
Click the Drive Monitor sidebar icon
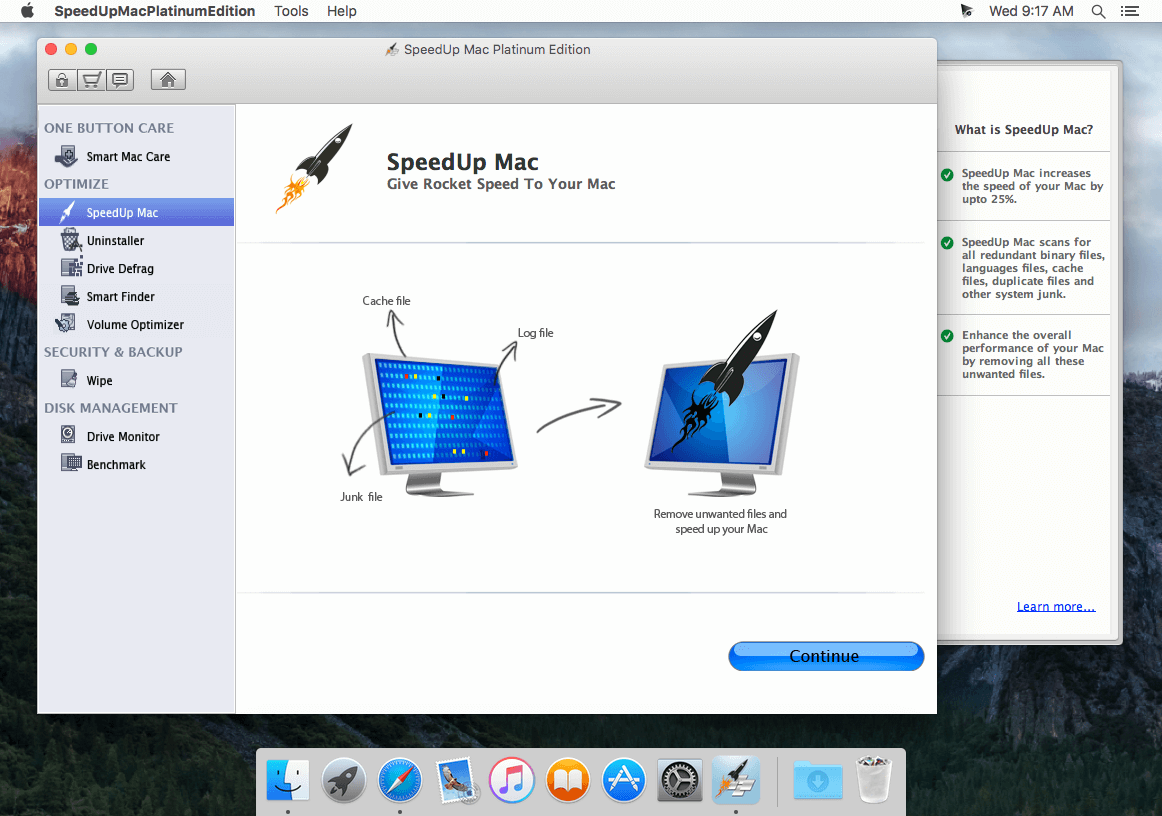(x=68, y=435)
